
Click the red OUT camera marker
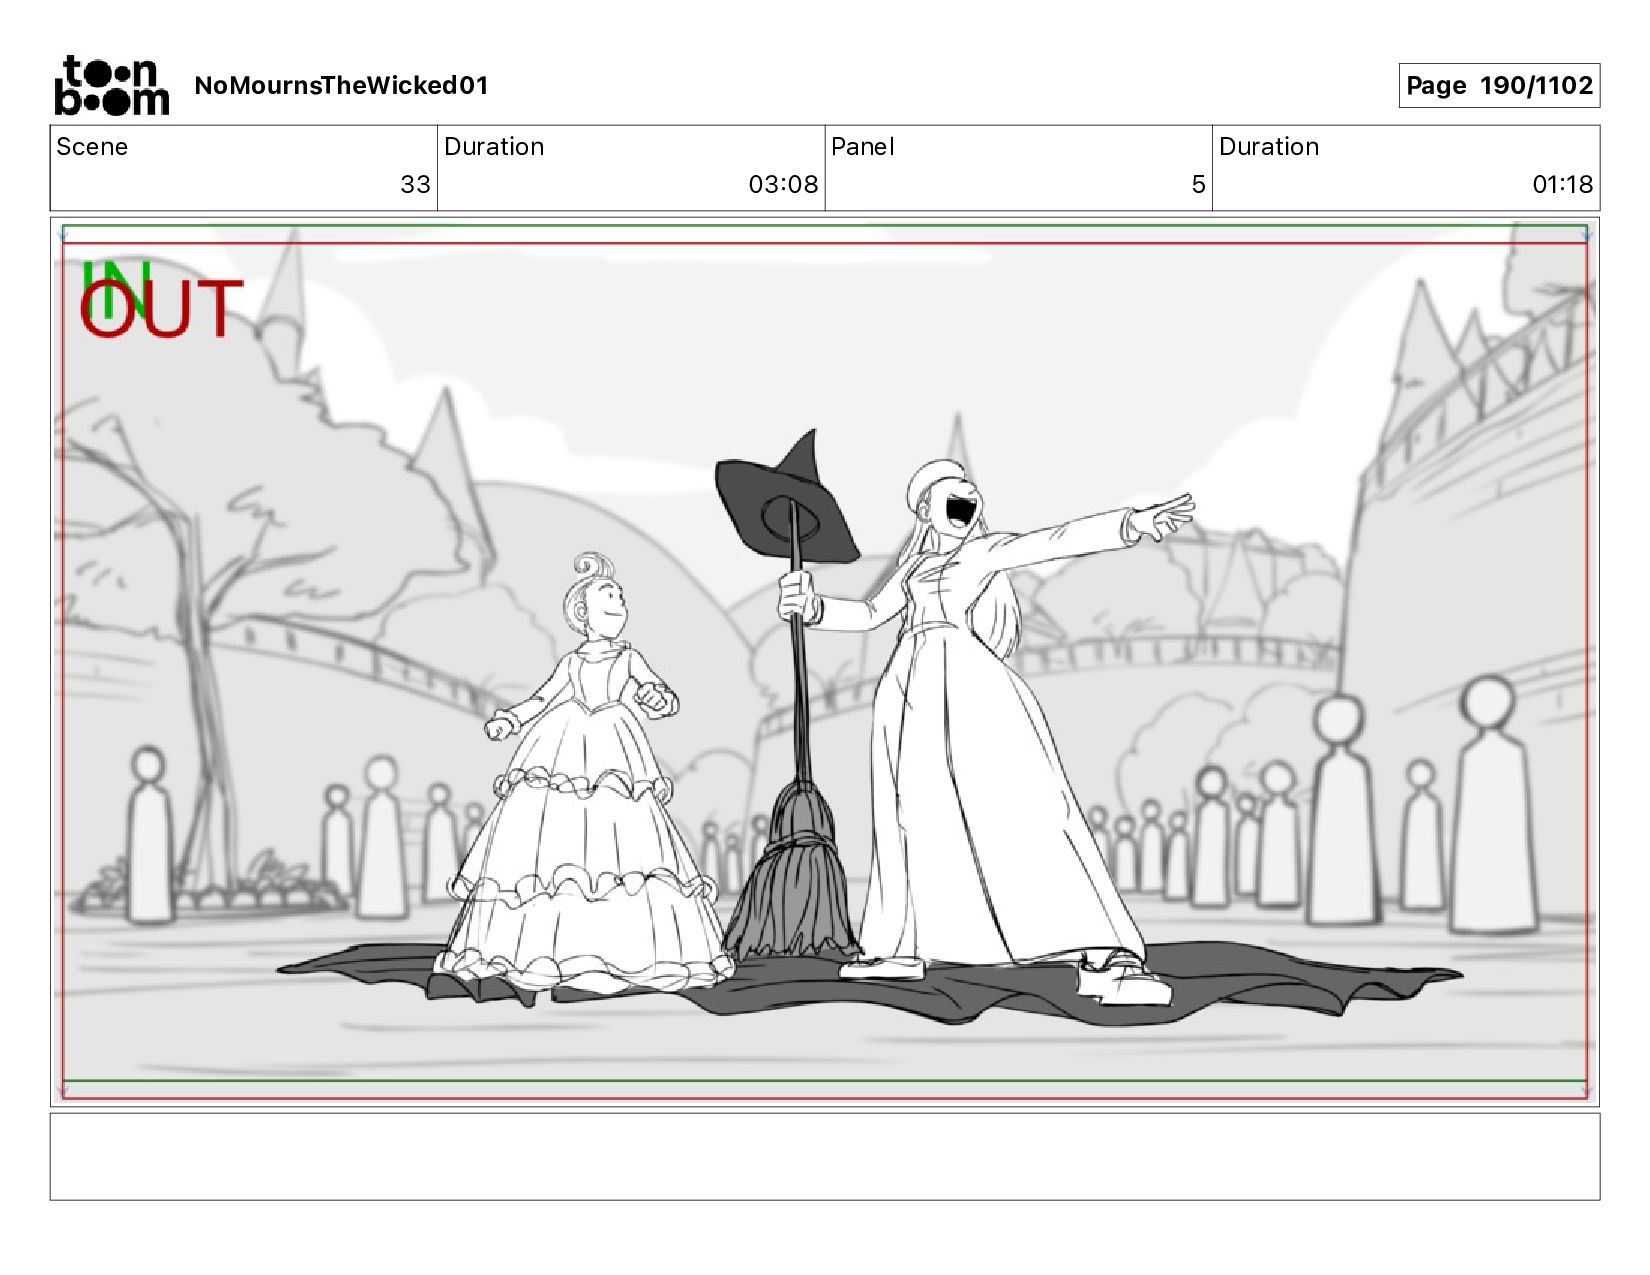(x=161, y=308)
